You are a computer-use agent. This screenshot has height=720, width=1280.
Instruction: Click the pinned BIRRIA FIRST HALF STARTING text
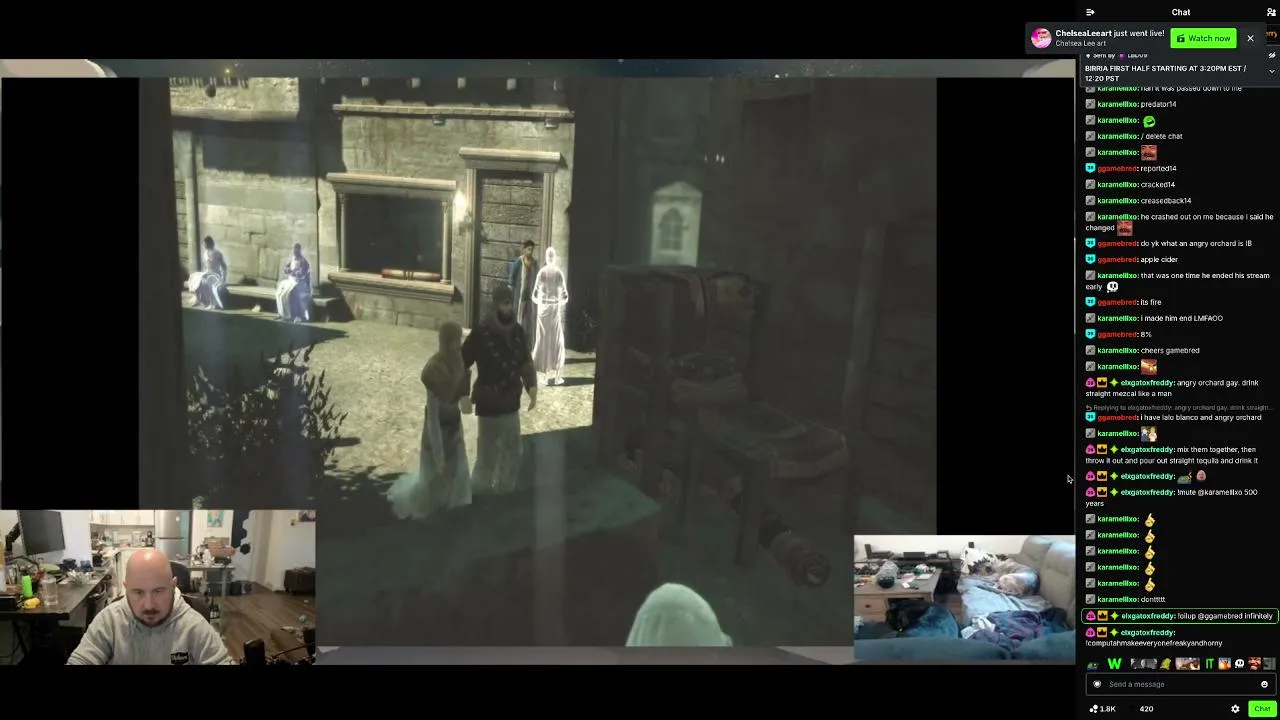[1165, 73]
